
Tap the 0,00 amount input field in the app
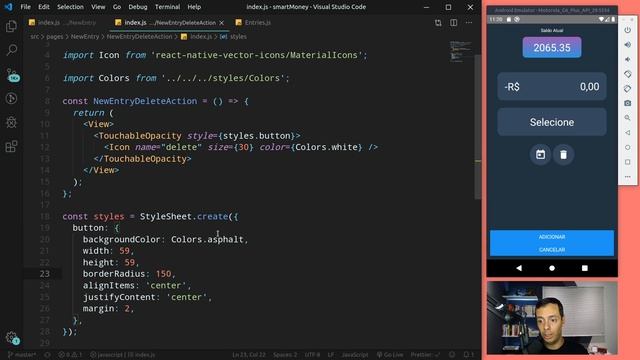coord(552,87)
